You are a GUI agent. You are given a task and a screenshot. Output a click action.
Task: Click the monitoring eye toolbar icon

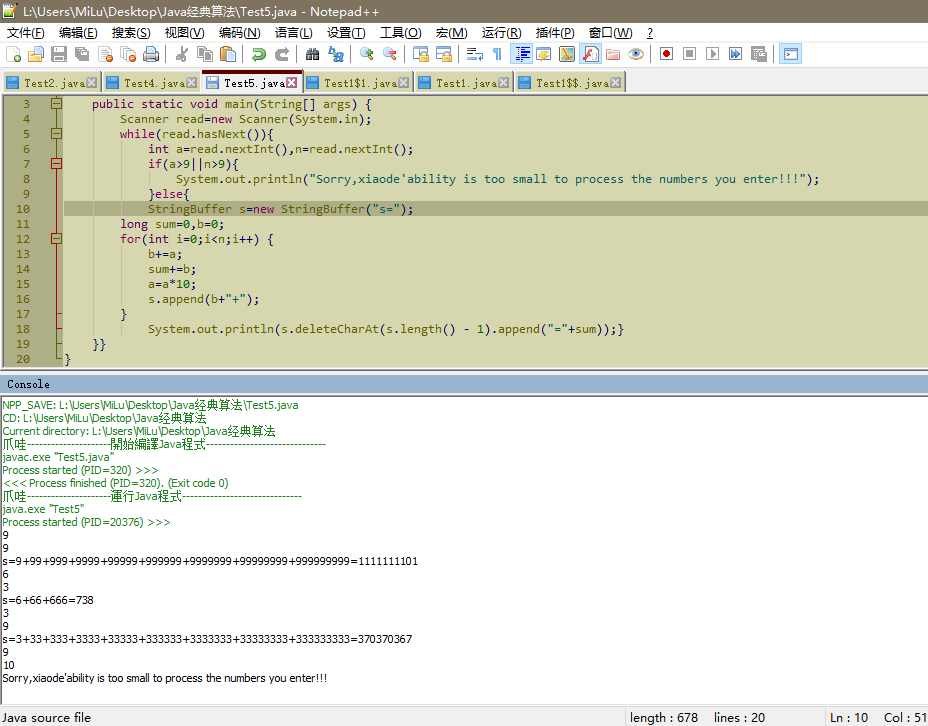636,54
